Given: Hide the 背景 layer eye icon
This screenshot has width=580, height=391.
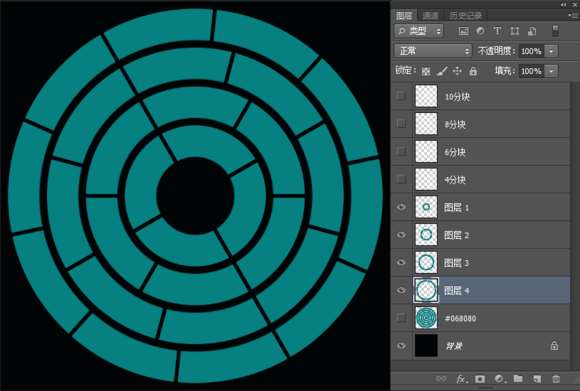Looking at the screenshot, I should coord(401,346).
